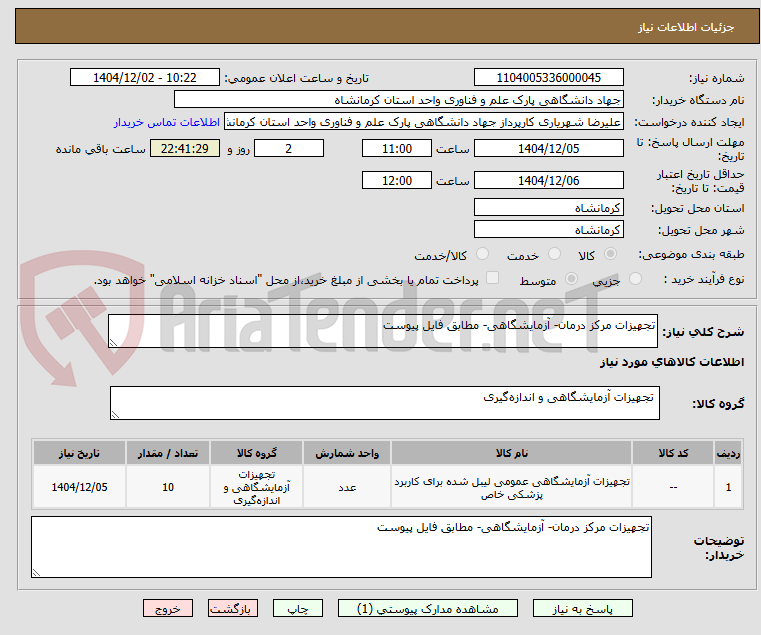Click the 'واحد شمارش' column header
Screen dimensions: 761x635
[347, 453]
